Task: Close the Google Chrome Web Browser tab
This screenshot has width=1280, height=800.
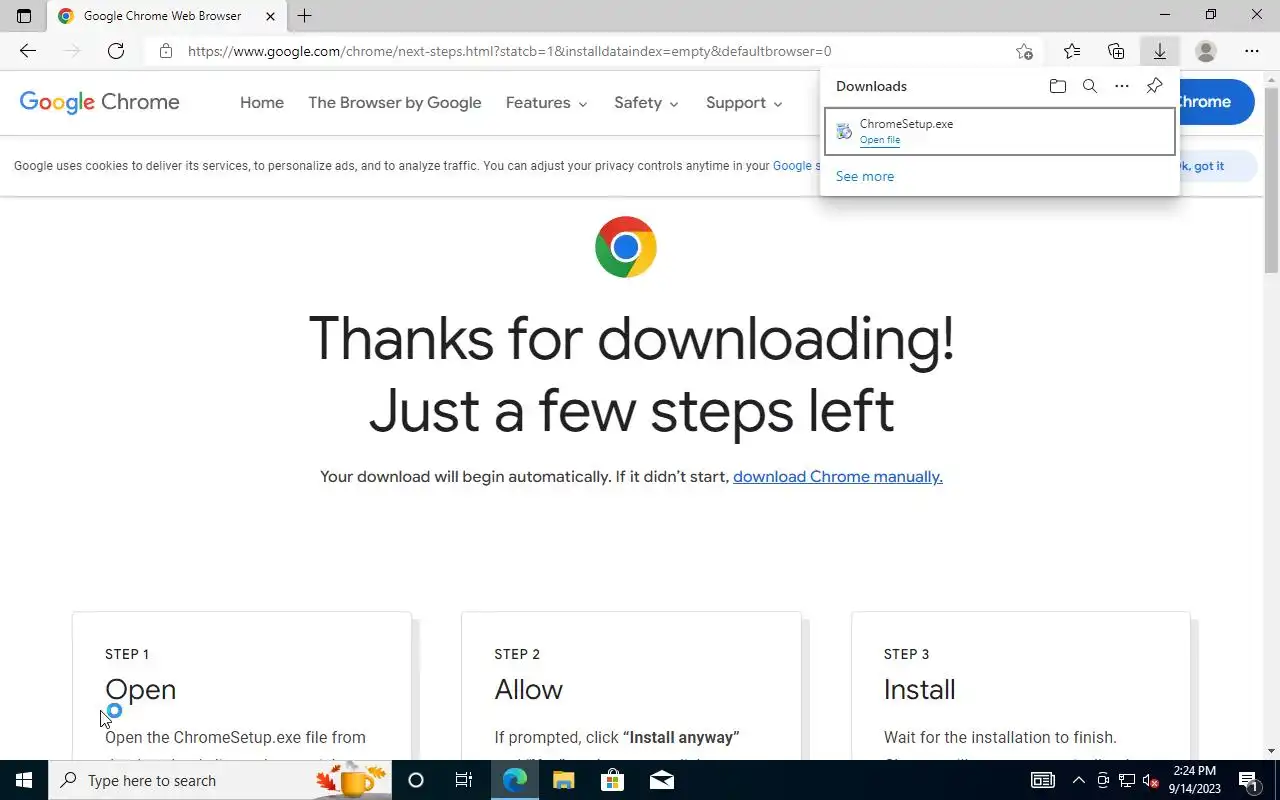Action: click(x=270, y=16)
